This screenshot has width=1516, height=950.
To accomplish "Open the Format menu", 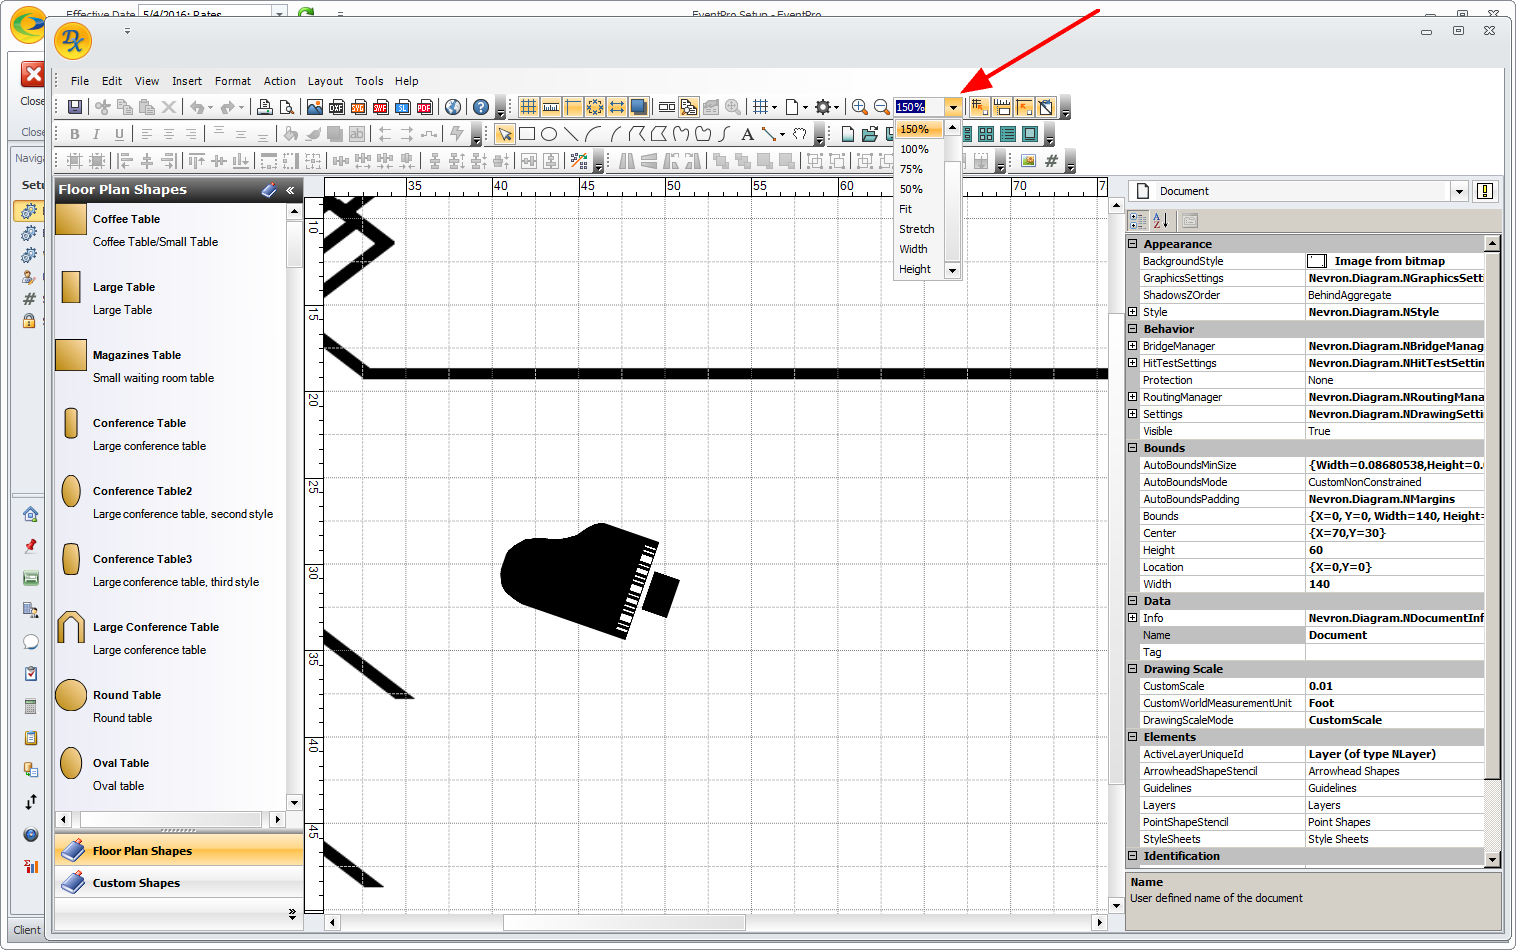I will (233, 81).
